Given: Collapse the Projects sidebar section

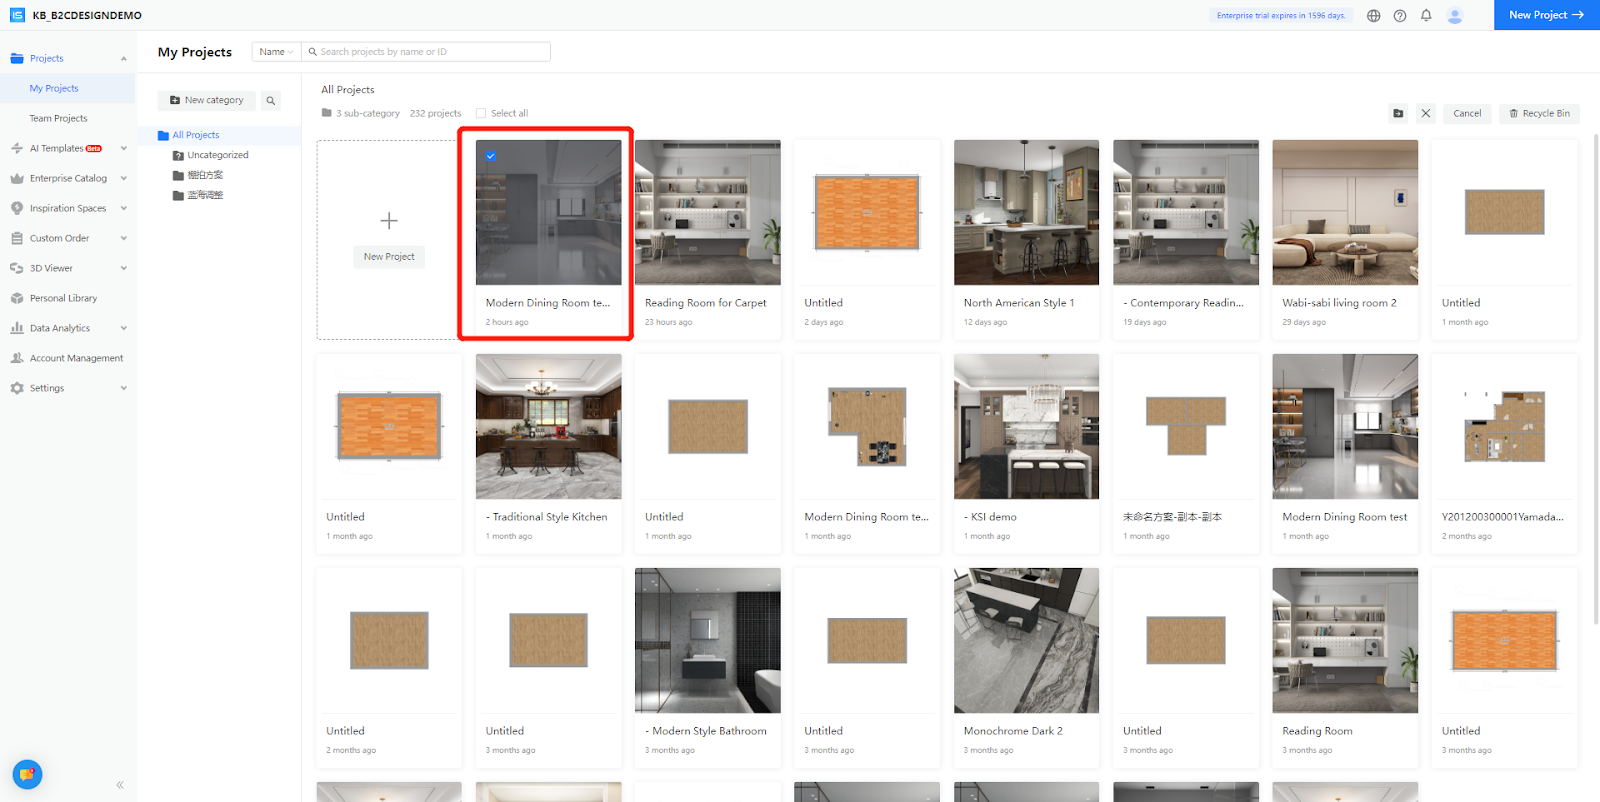Looking at the screenshot, I should click(x=123, y=58).
